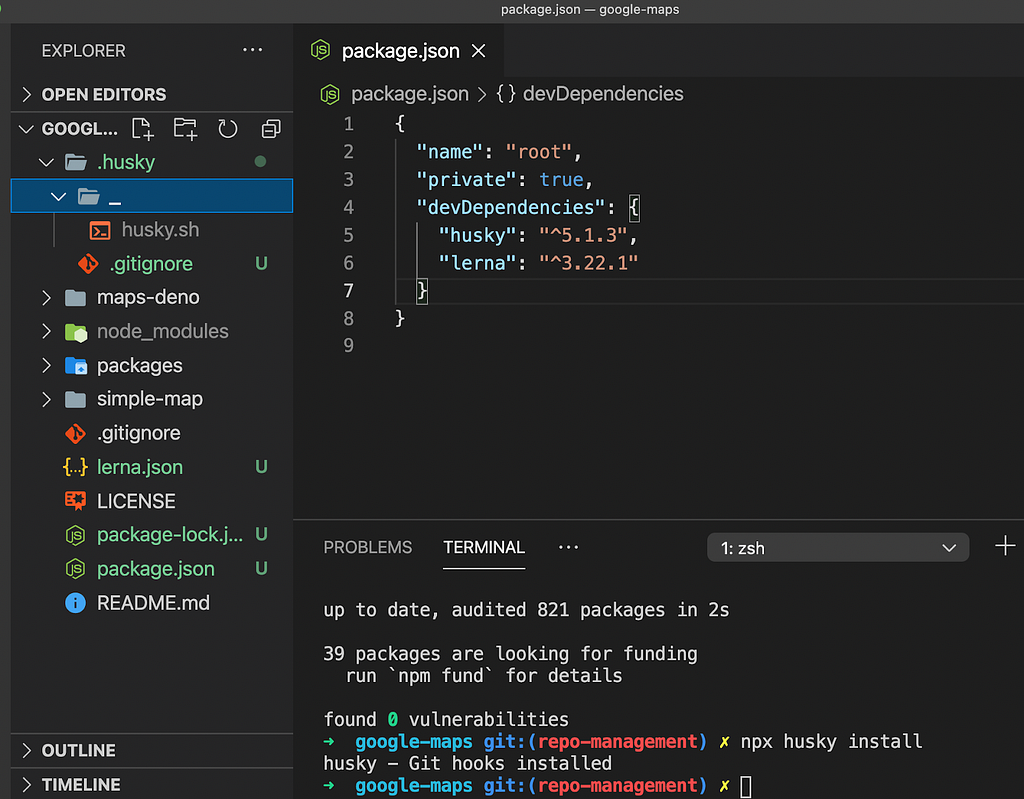This screenshot has width=1024, height=799.
Task: Expand the TIMELINE section
Action: [x=27, y=785]
